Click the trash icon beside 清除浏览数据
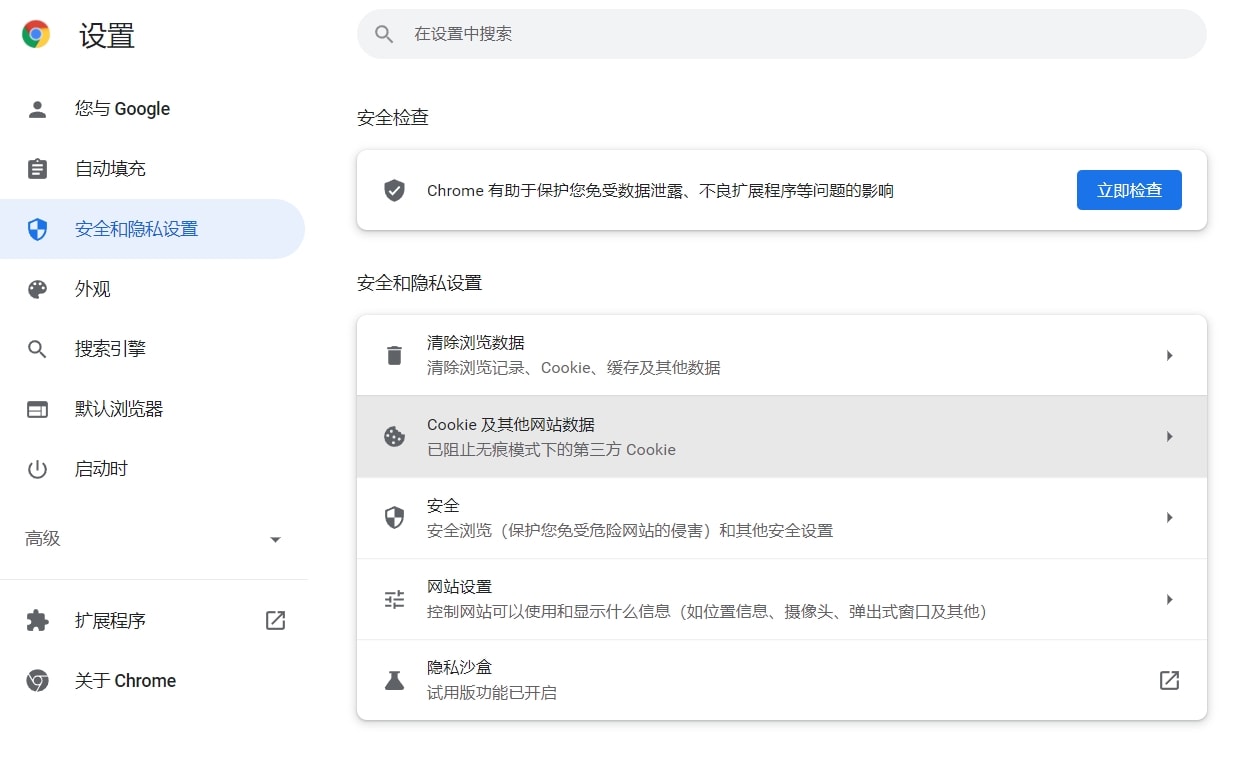Viewport: 1259px width, 772px height. click(394, 354)
